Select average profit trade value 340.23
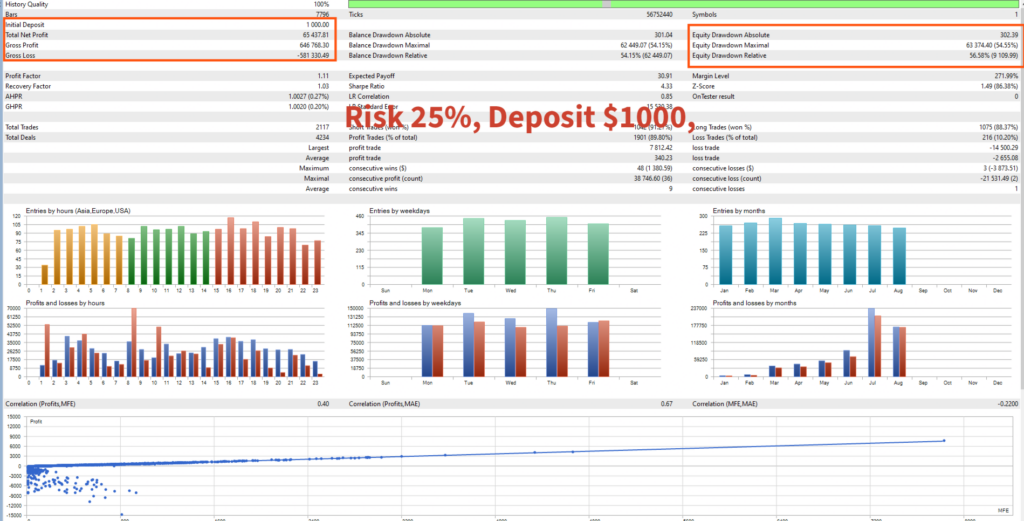 tap(664, 159)
